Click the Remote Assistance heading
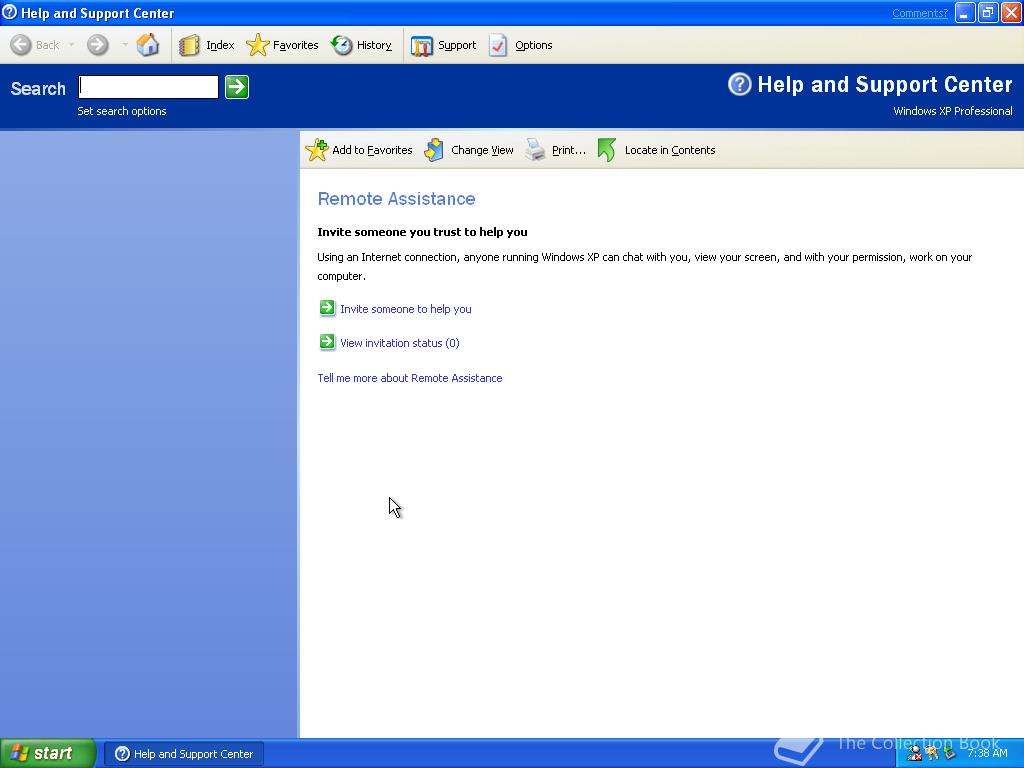 [x=396, y=199]
